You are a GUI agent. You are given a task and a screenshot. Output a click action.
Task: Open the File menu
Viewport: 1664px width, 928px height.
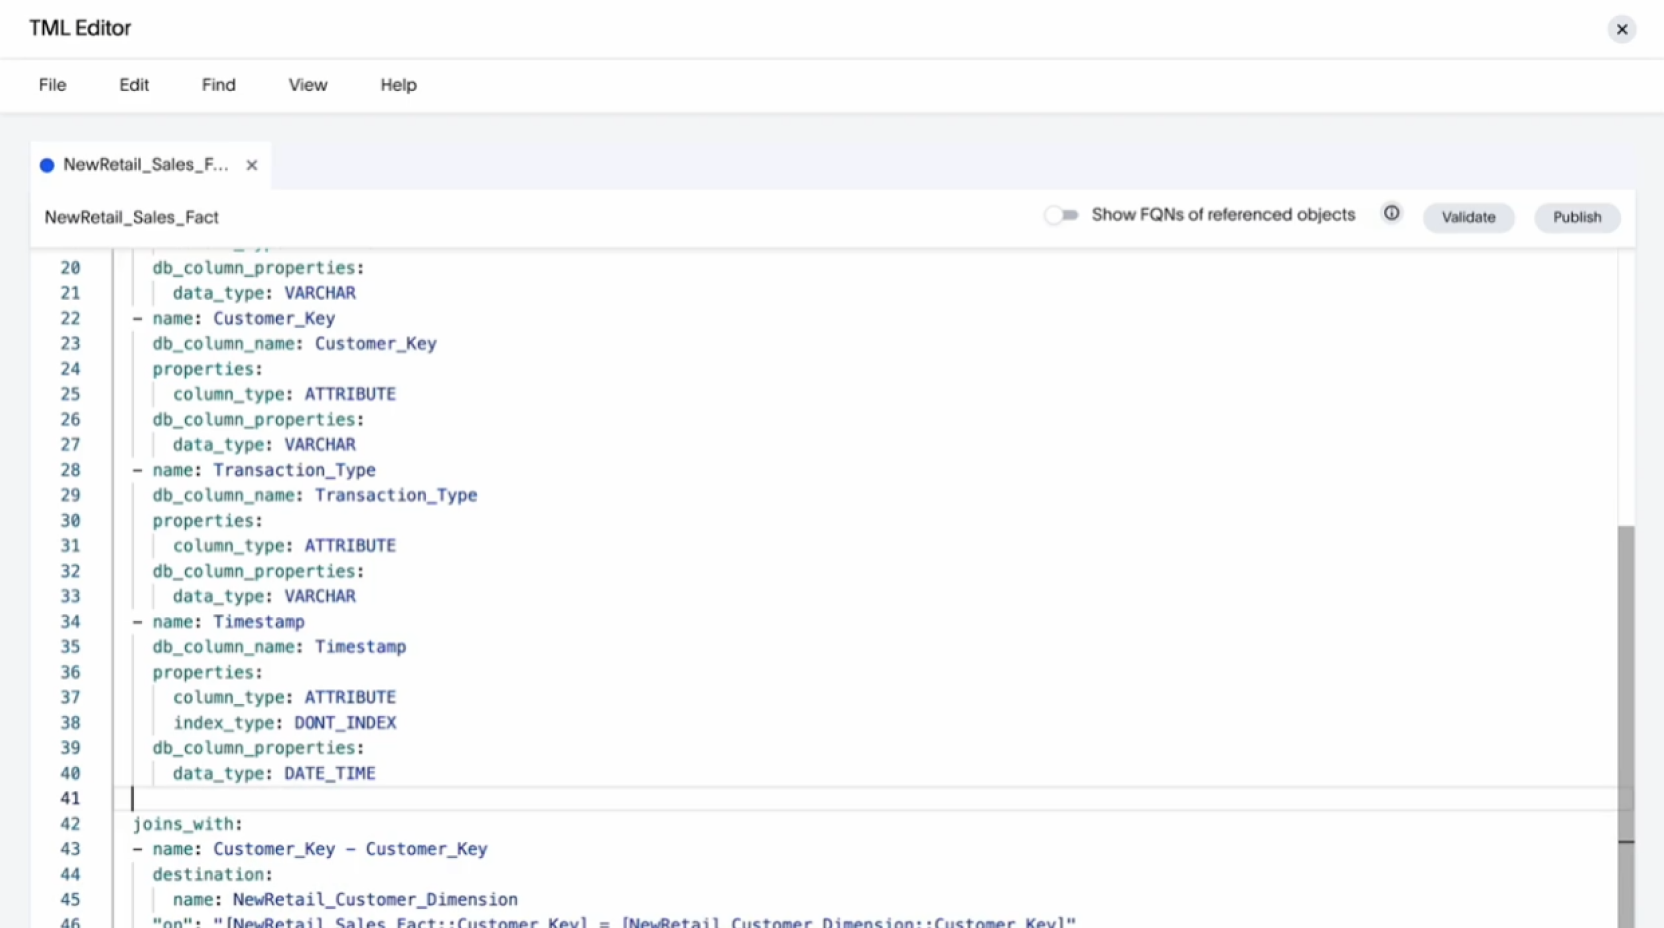pos(52,85)
